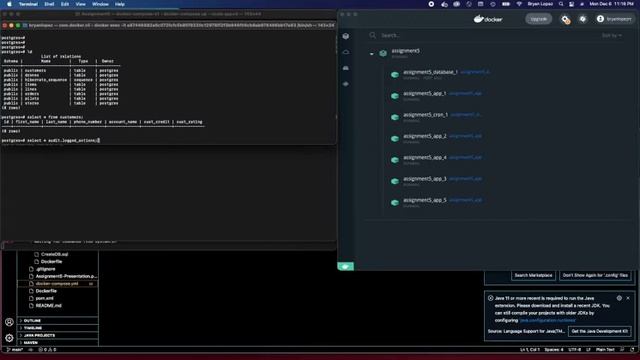Click the main branch status item
640x360 pixels.
click(15, 350)
